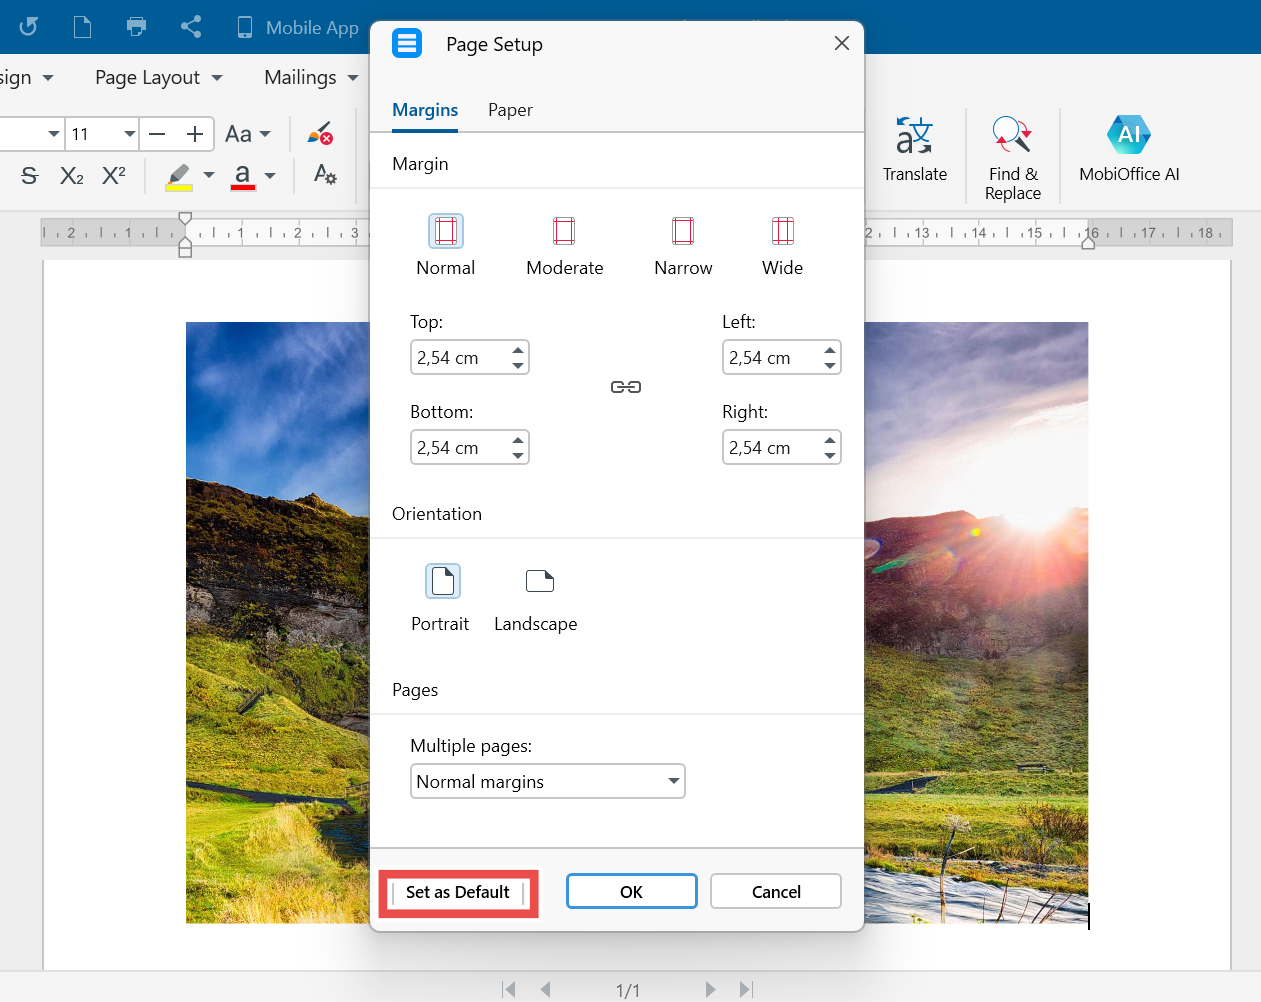This screenshot has height=1002, width=1261.
Task: Go to the first page
Action: pyautogui.click(x=509, y=989)
